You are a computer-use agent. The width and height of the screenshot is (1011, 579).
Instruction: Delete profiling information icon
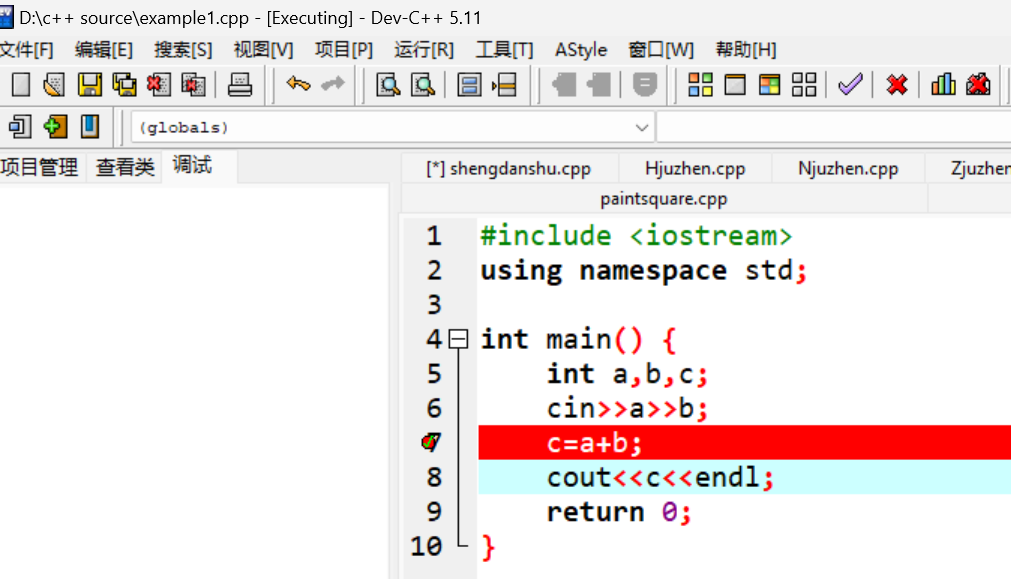[x=978, y=84]
